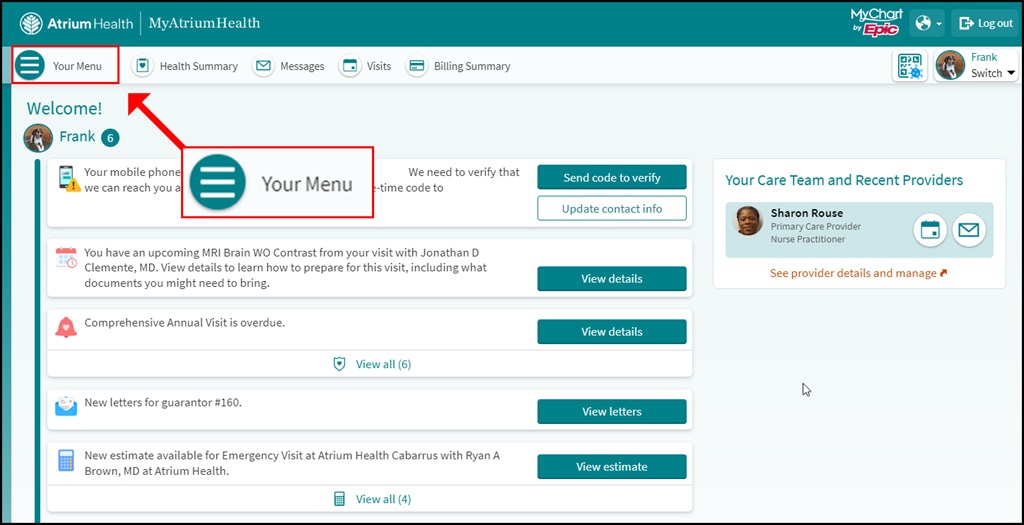The width and height of the screenshot is (1024, 525).
Task: Open the Frank Switch profile dropdown
Action: click(976, 65)
